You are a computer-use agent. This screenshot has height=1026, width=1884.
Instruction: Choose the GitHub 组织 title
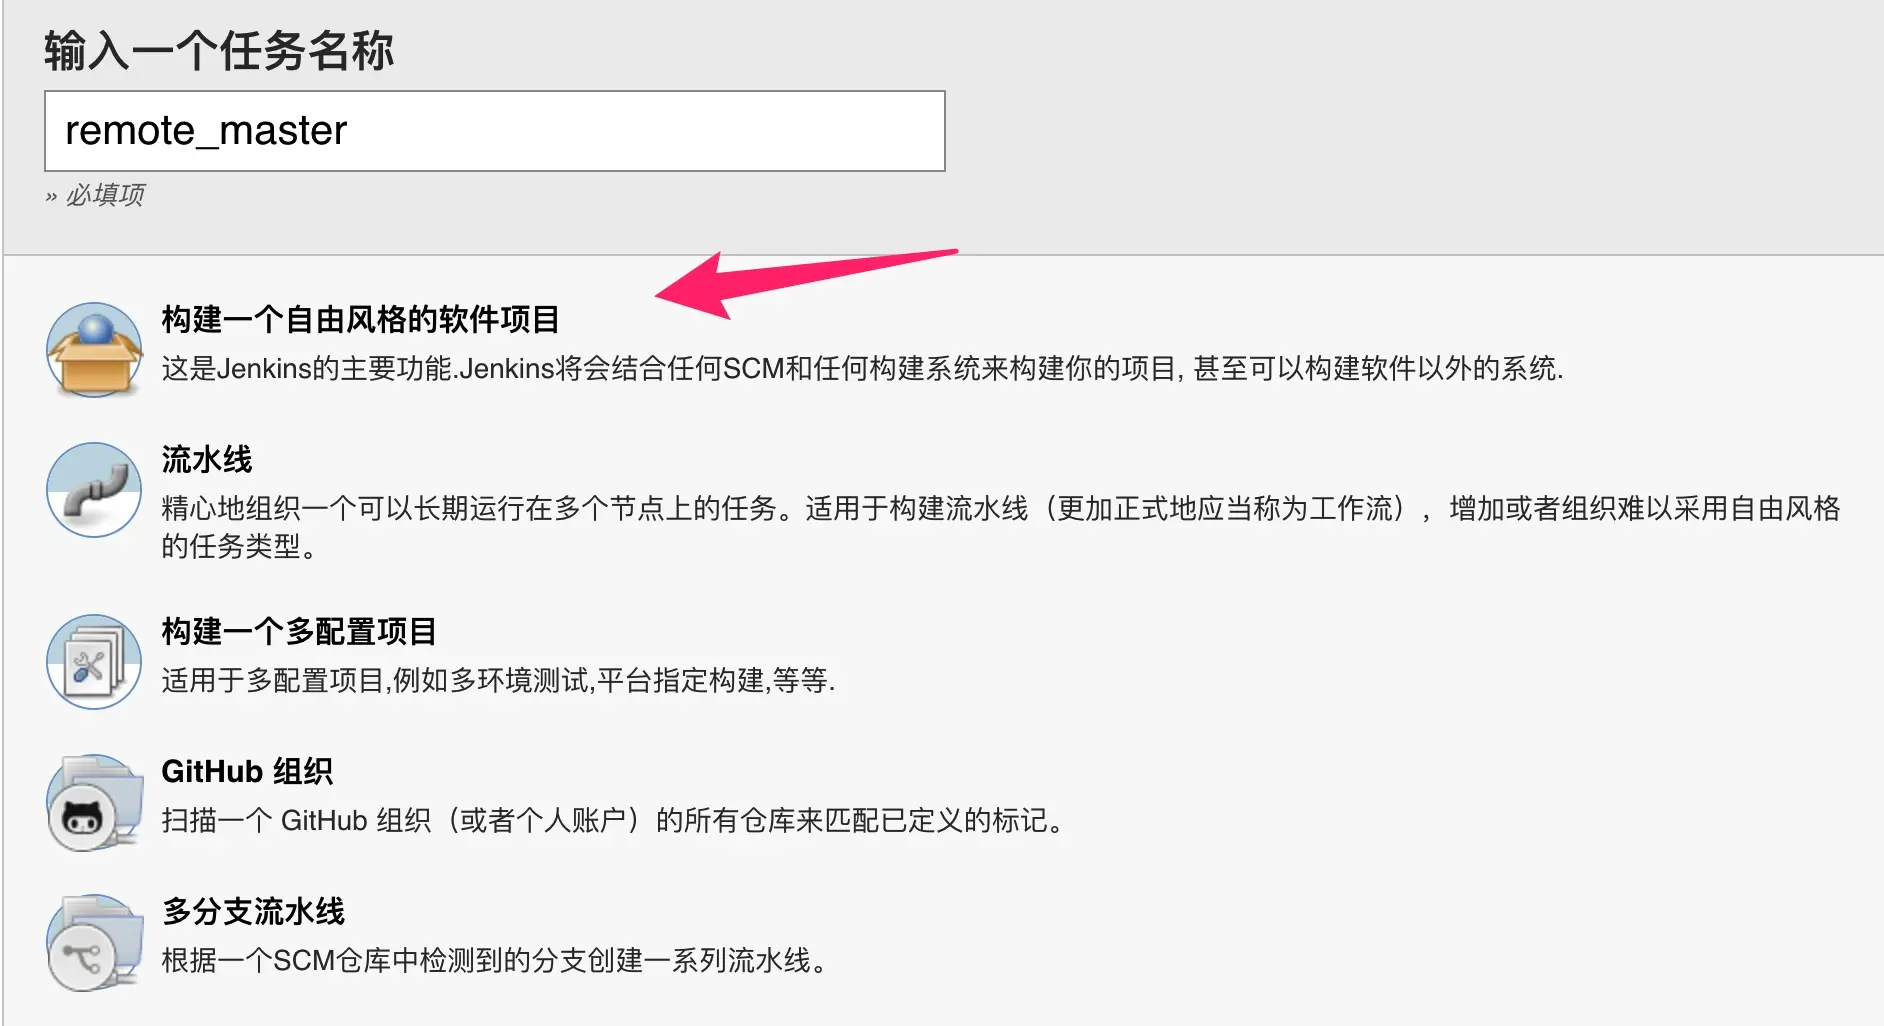point(247,772)
